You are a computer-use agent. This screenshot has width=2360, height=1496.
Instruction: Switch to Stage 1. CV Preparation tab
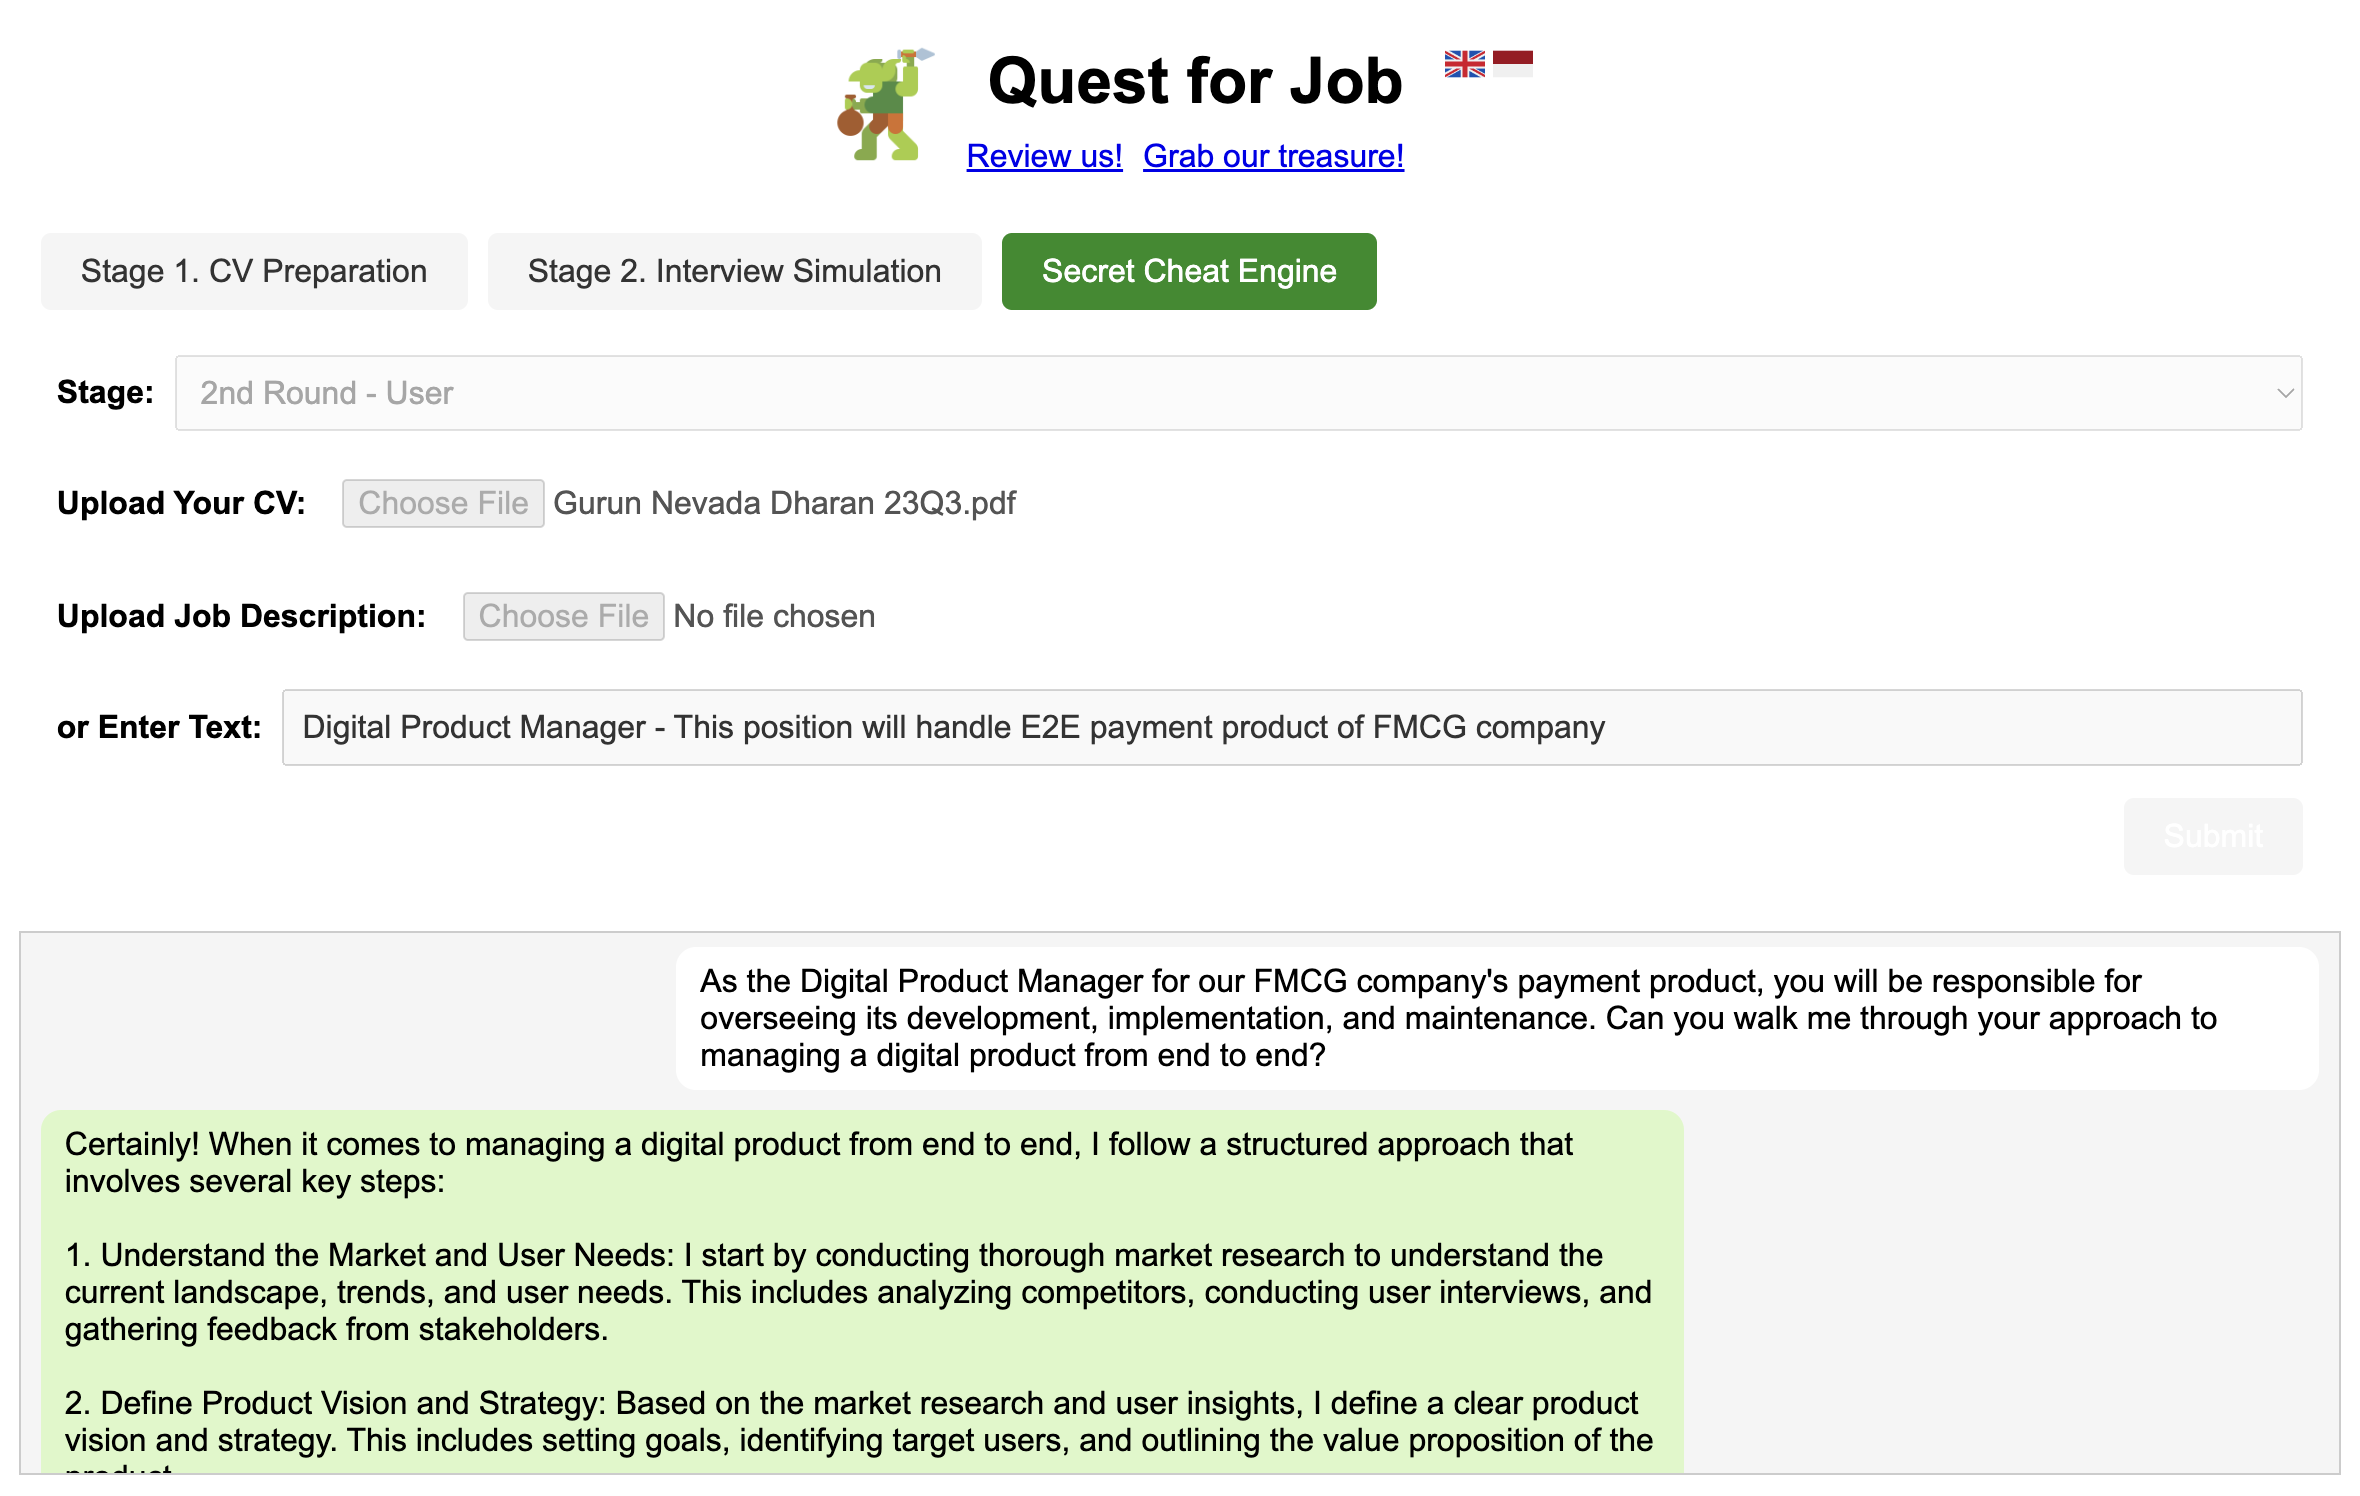pyautogui.click(x=253, y=270)
